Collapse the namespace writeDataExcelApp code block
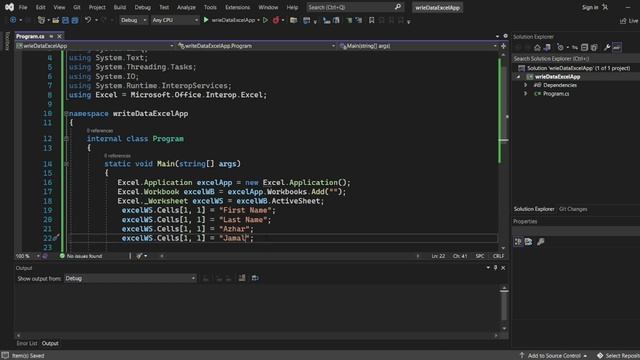Viewport: 640px width, 360px height. (66, 113)
